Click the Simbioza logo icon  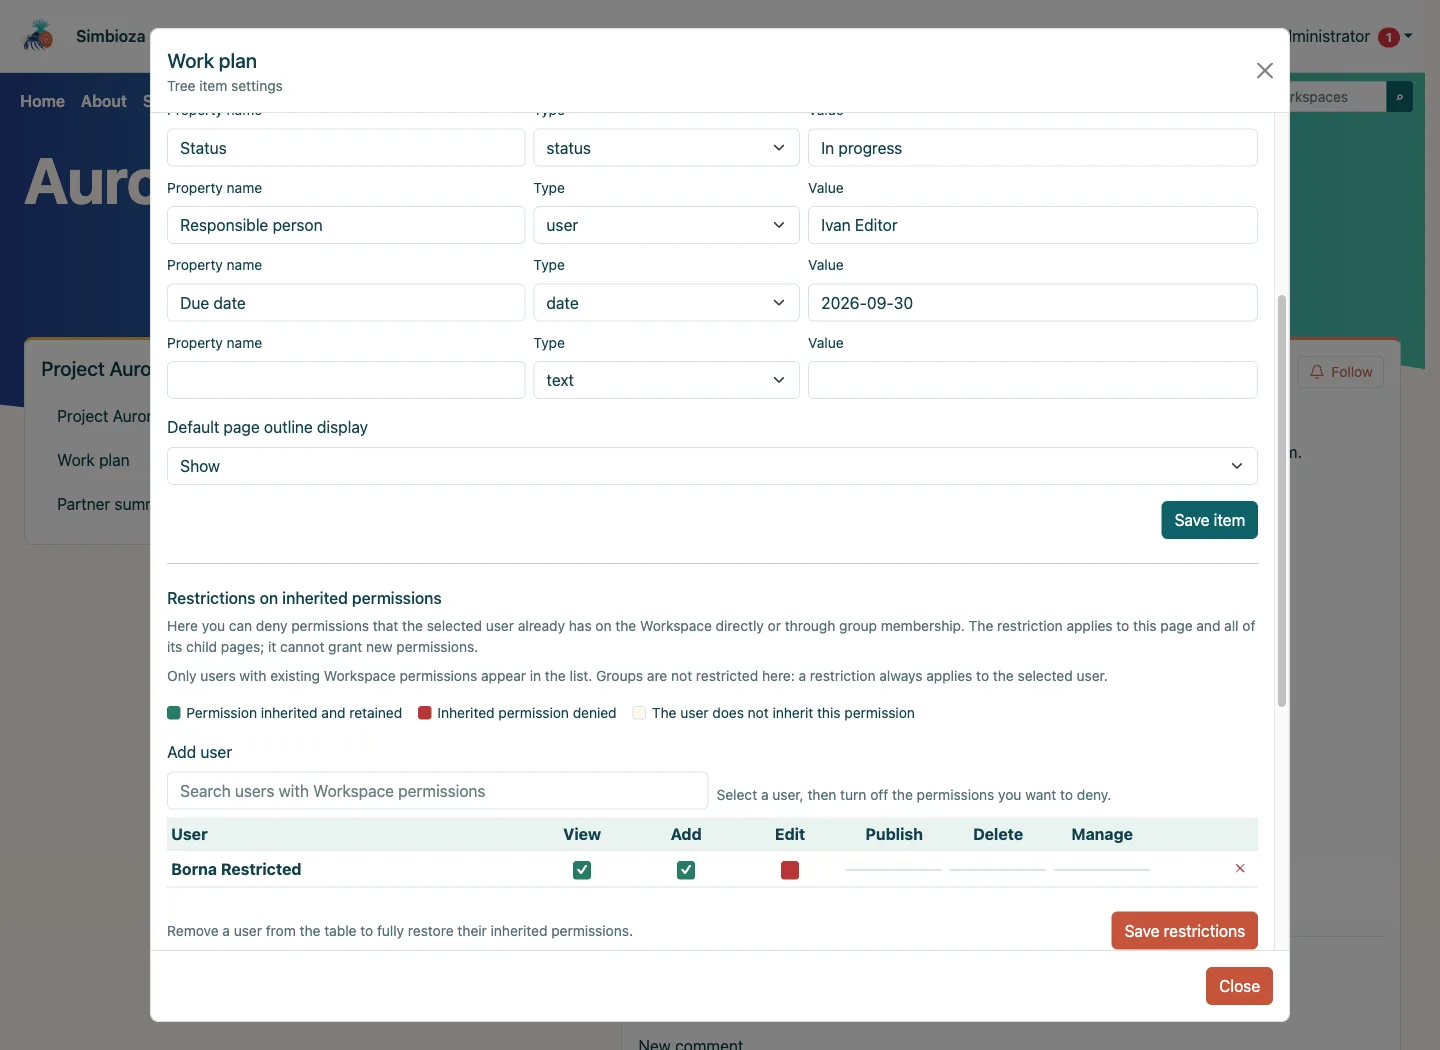coord(38,36)
